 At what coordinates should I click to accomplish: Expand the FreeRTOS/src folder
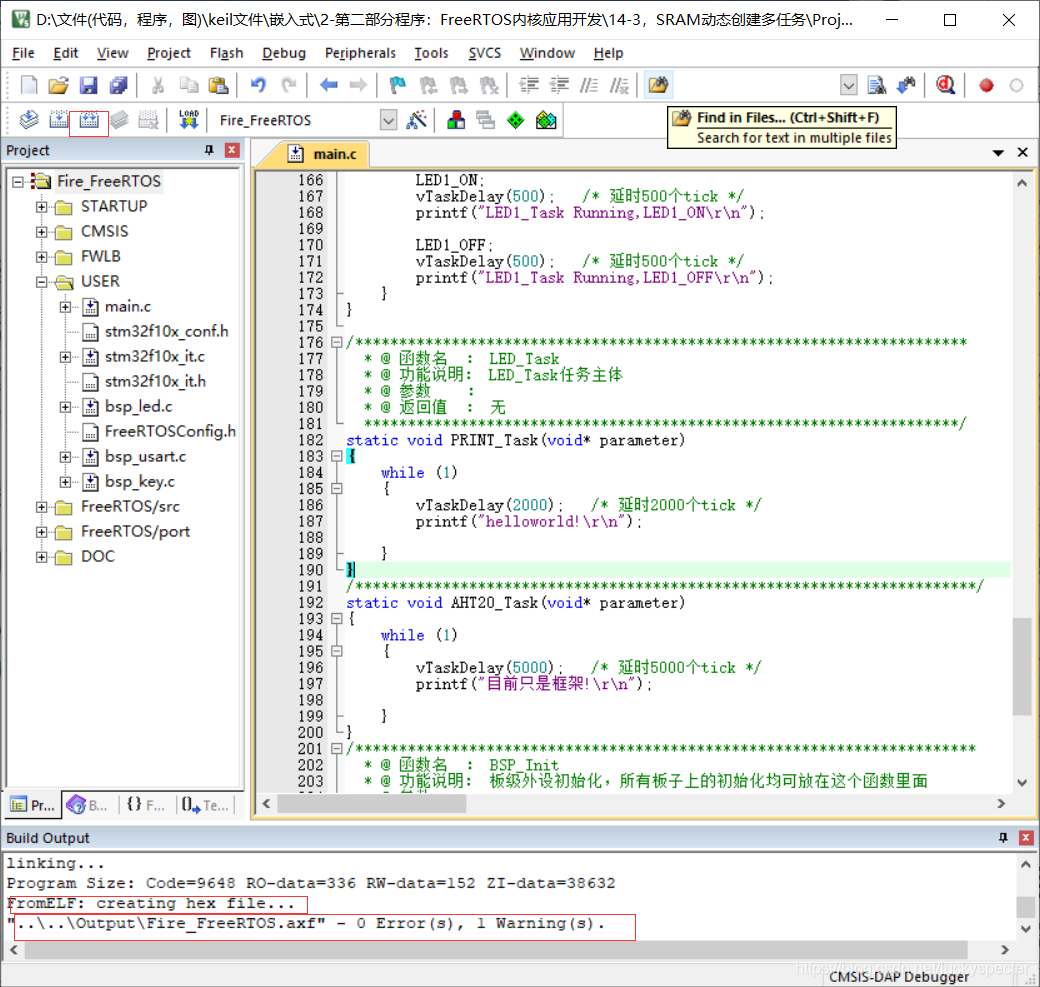42,507
